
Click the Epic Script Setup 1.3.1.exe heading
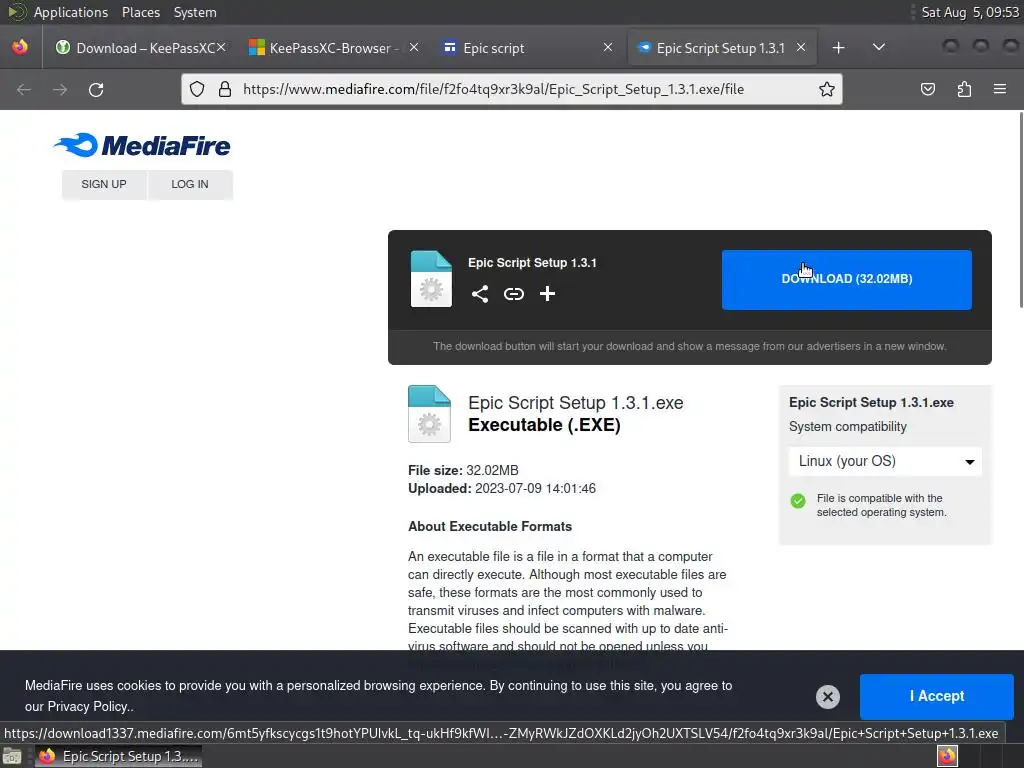pyautogui.click(x=575, y=403)
